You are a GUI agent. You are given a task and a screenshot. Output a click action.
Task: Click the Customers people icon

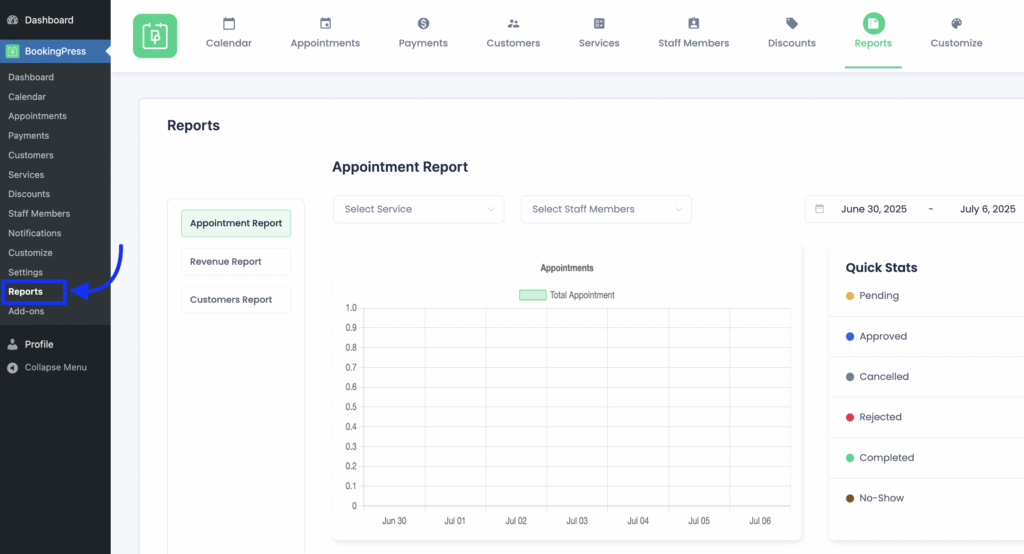click(513, 23)
